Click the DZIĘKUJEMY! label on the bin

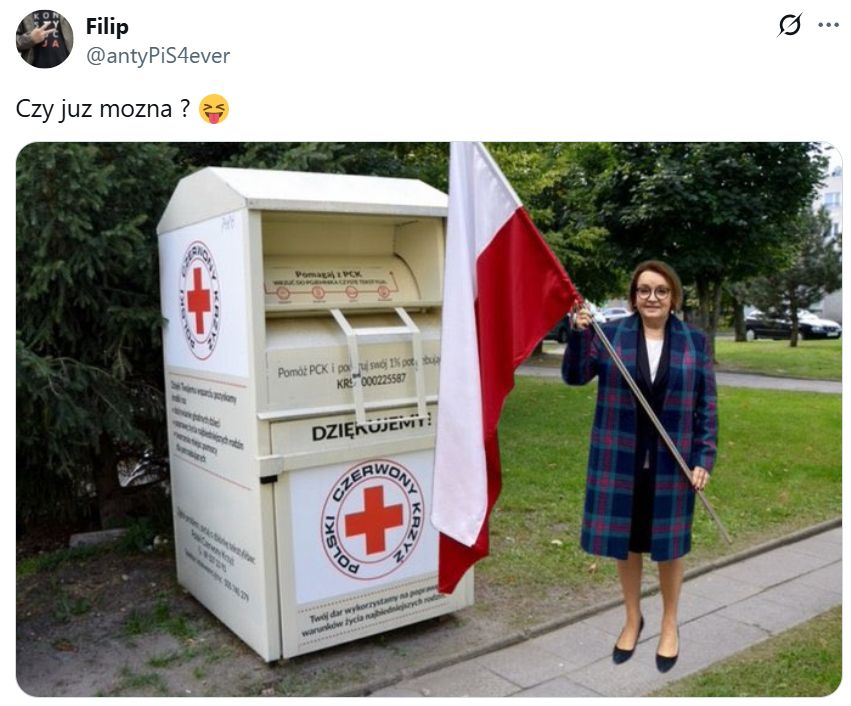[371, 427]
